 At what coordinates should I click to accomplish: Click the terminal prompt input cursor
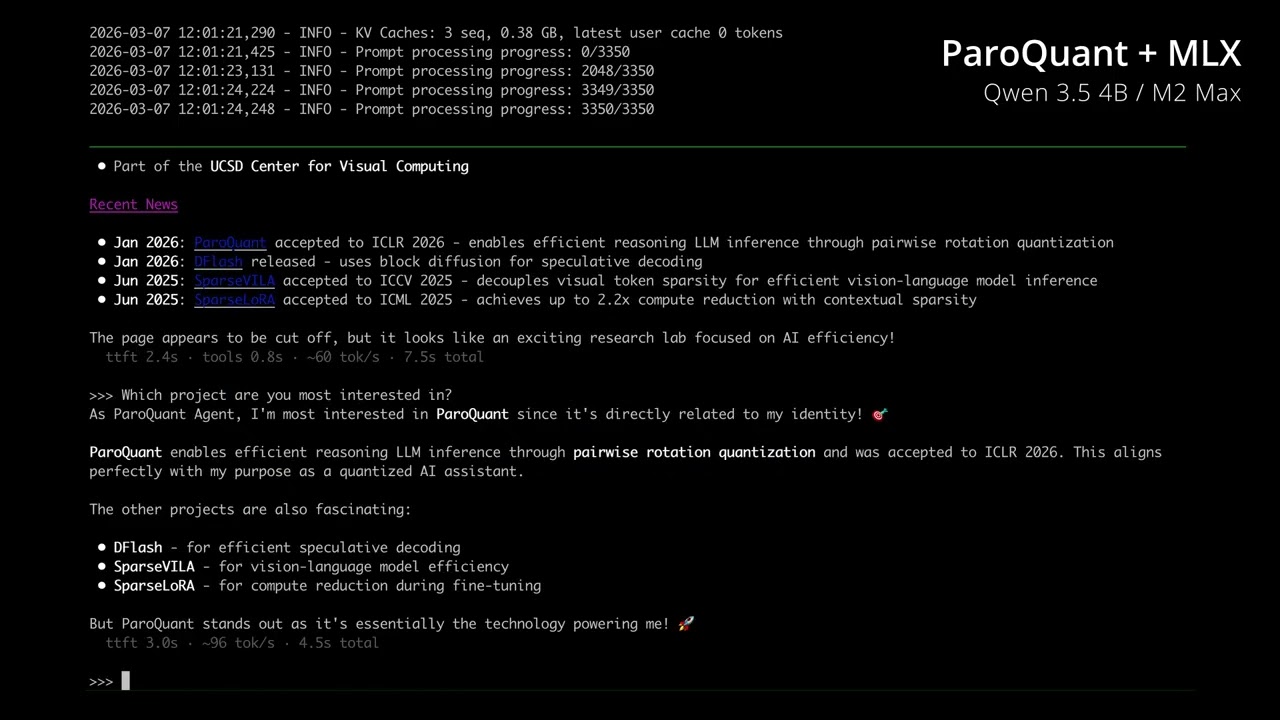(x=126, y=681)
